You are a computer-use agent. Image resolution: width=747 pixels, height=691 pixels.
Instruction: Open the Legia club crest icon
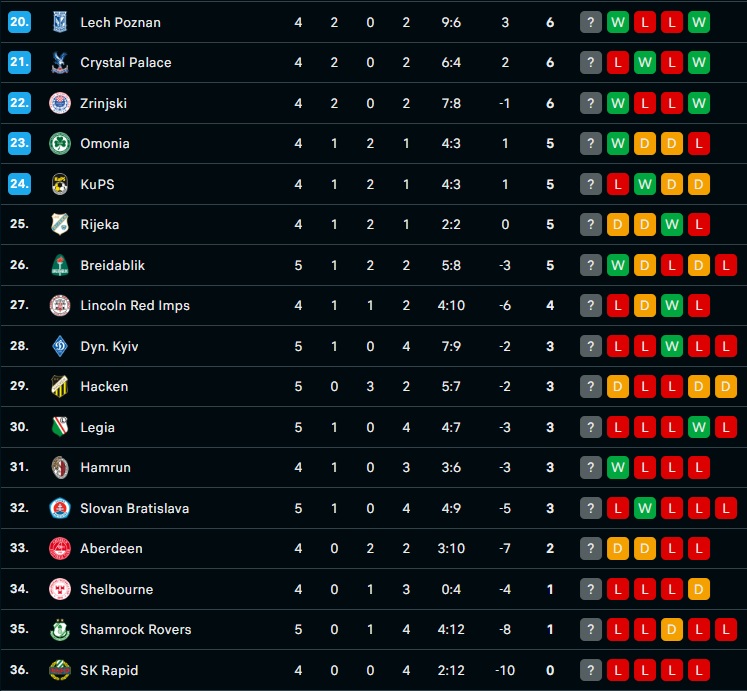click(x=60, y=427)
